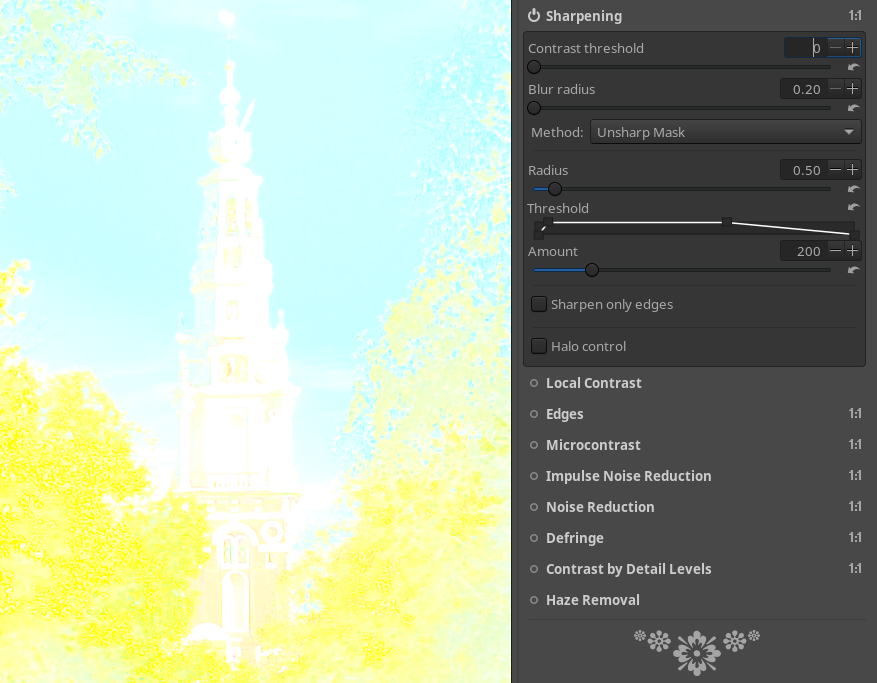877x683 pixels.
Task: Click the 1:1 indicator beside Sharpening
Action: pos(855,16)
